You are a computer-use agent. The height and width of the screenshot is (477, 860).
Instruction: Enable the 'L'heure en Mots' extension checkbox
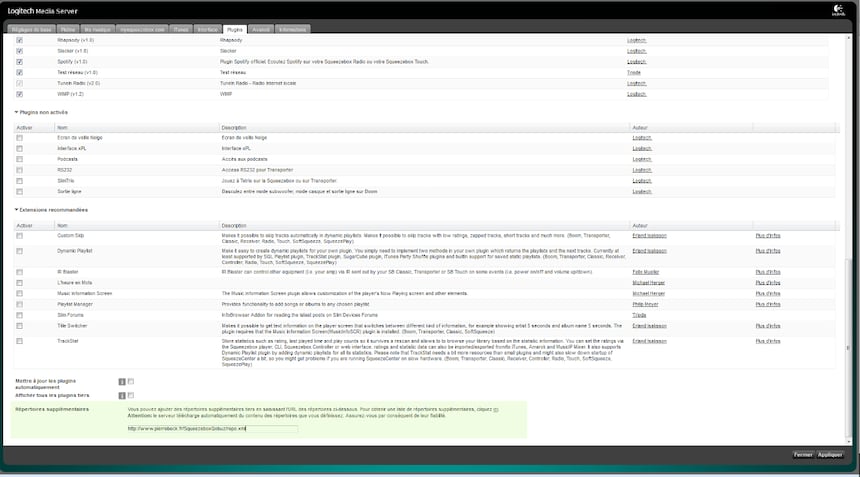click(x=20, y=283)
